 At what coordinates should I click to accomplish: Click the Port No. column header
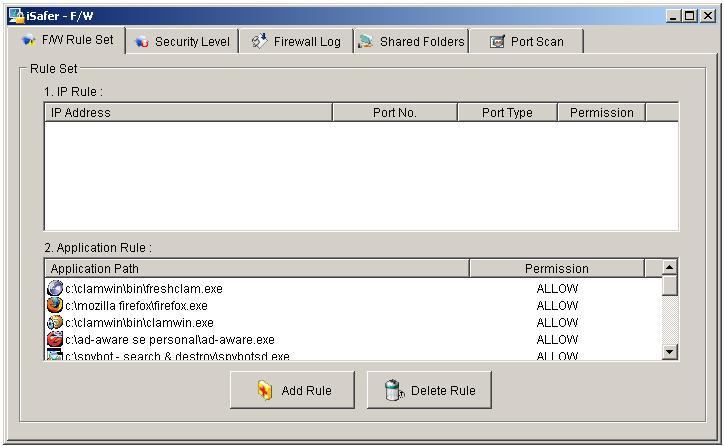tap(395, 113)
